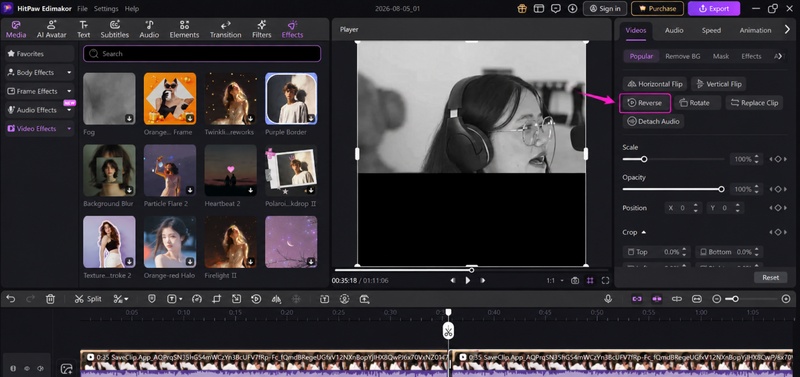The width and height of the screenshot is (800, 377).
Task: Step to the previous frame in the player
Action: tap(453, 281)
